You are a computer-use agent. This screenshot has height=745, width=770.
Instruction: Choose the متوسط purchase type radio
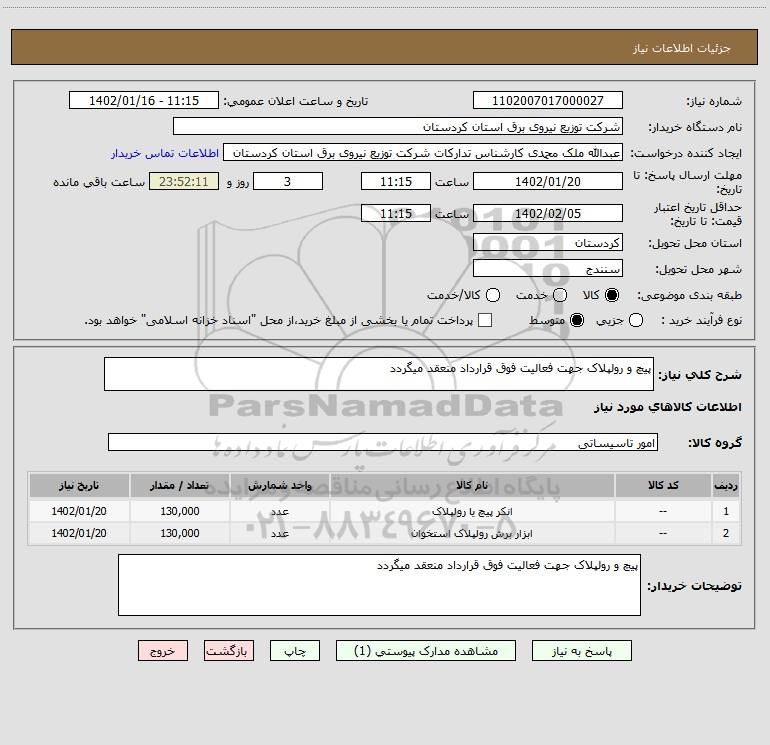pos(577,320)
